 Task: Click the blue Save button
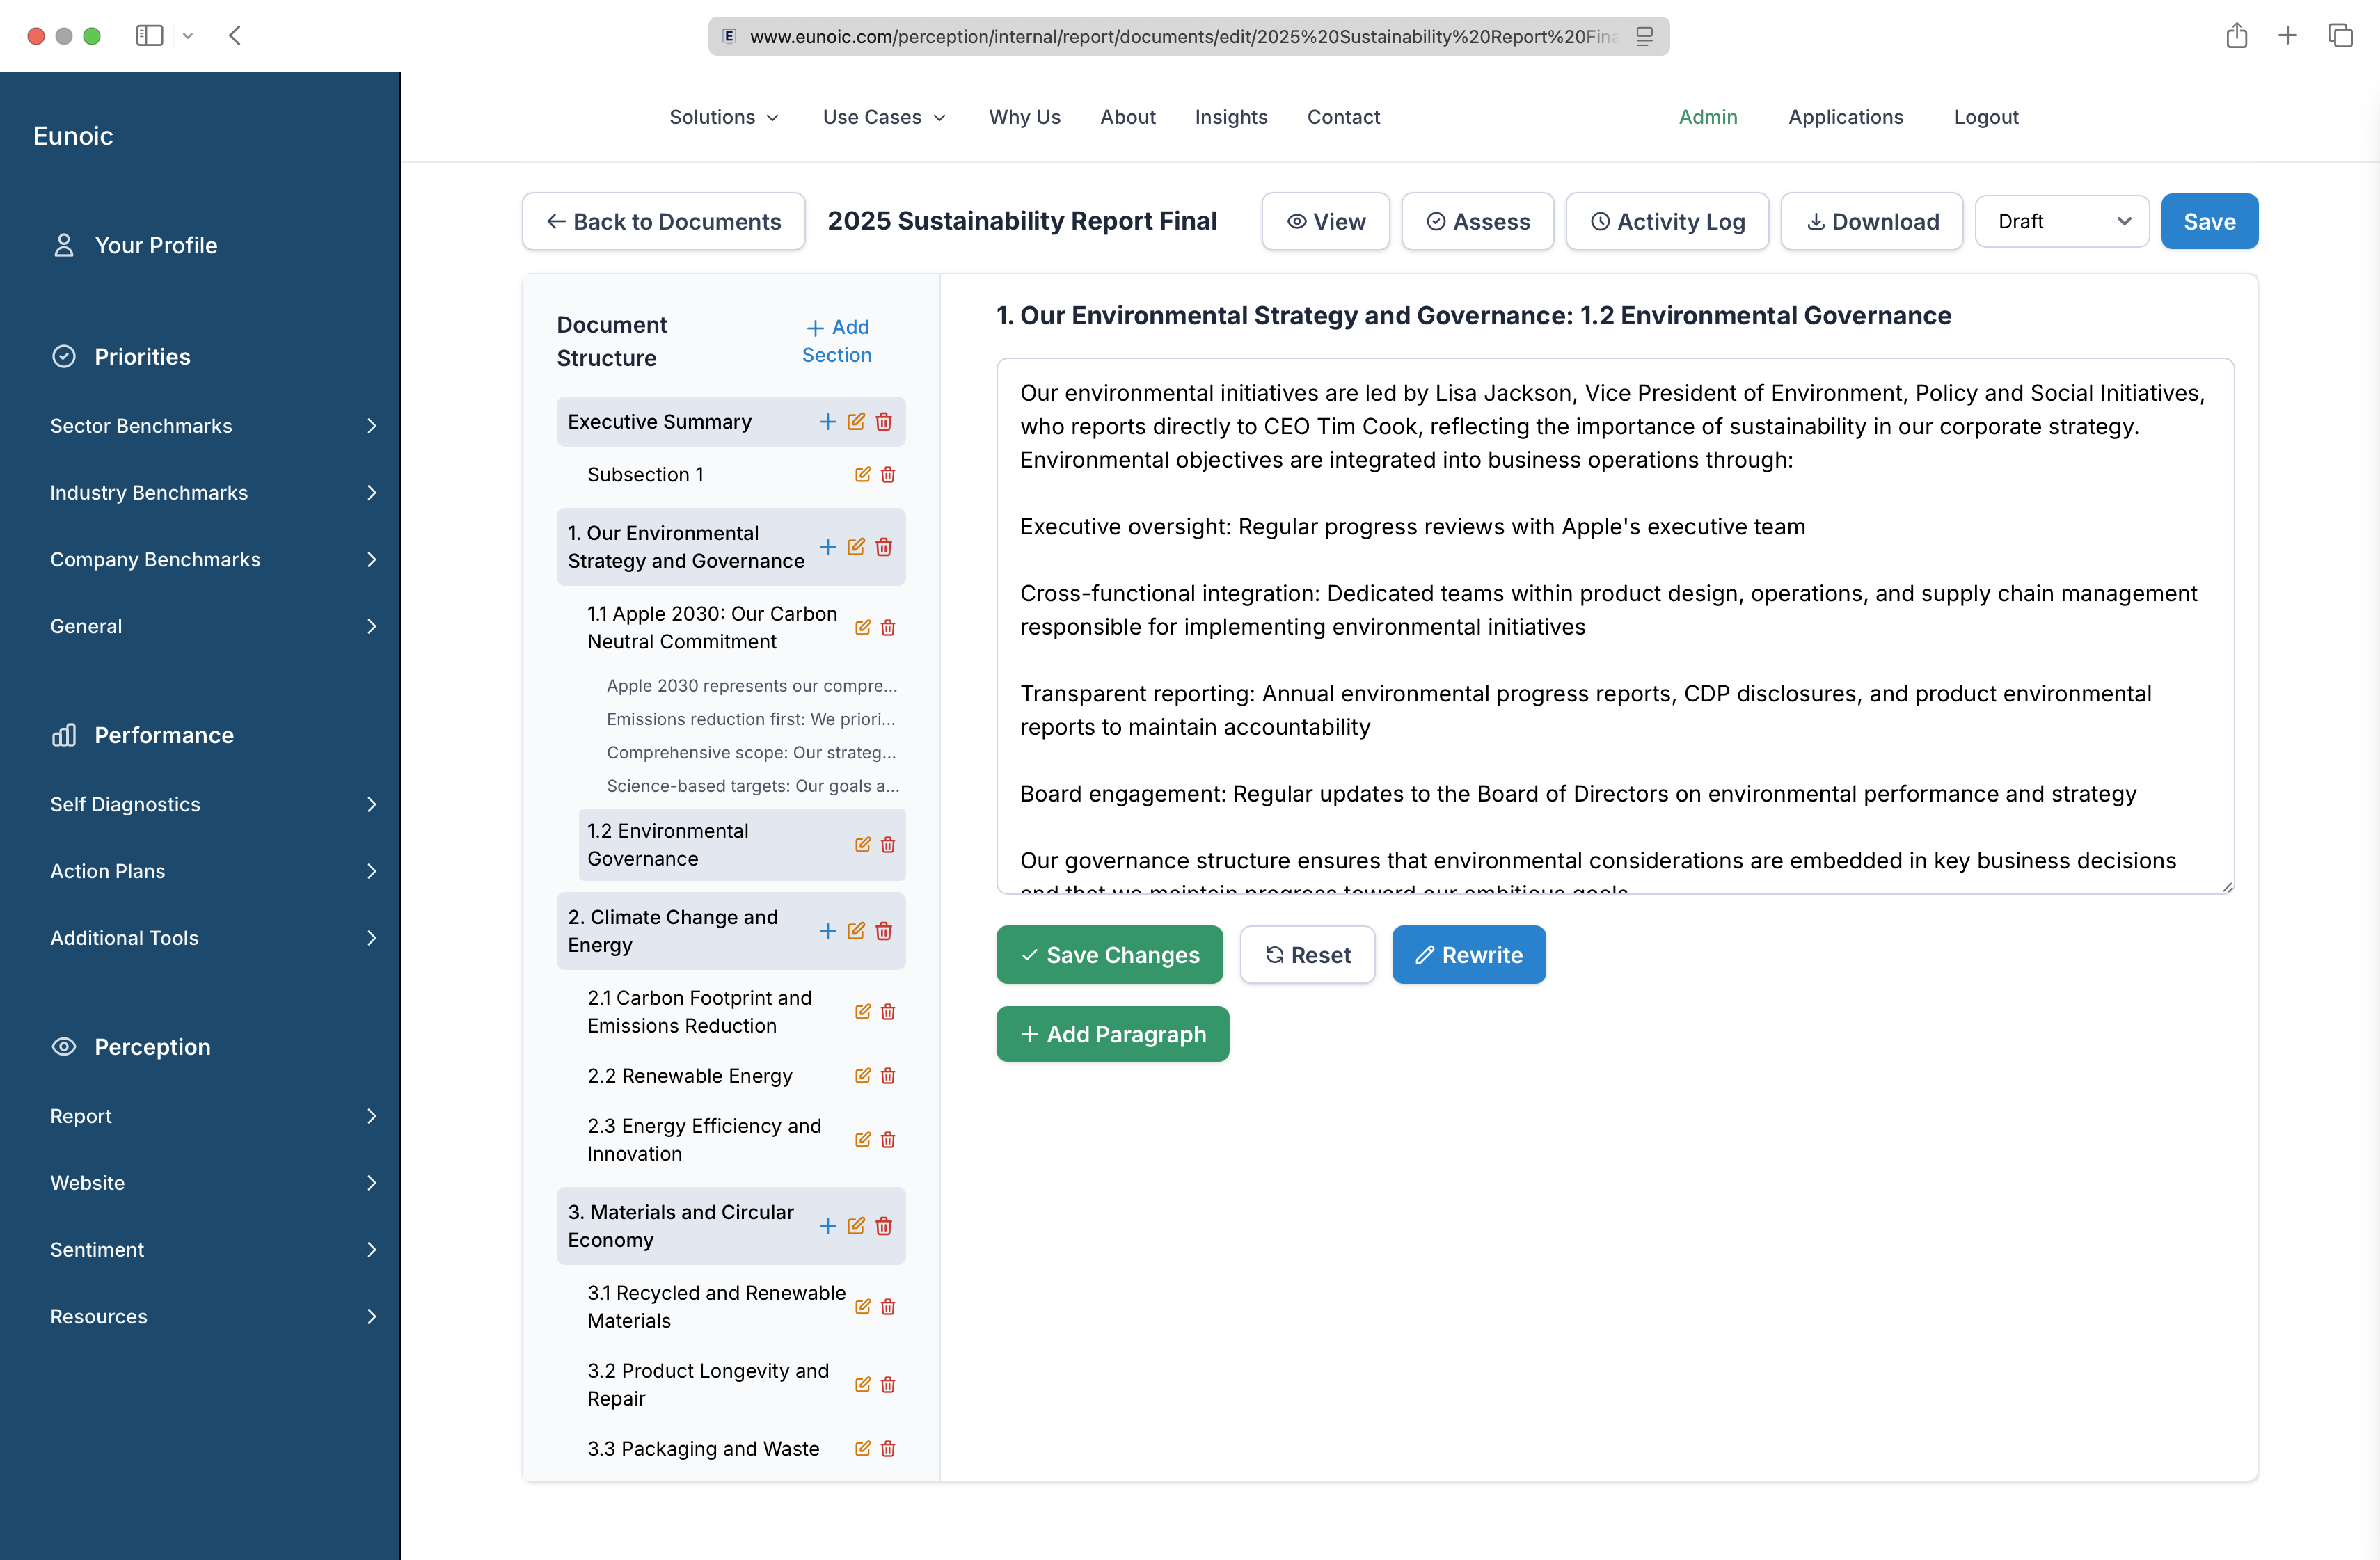point(2209,222)
